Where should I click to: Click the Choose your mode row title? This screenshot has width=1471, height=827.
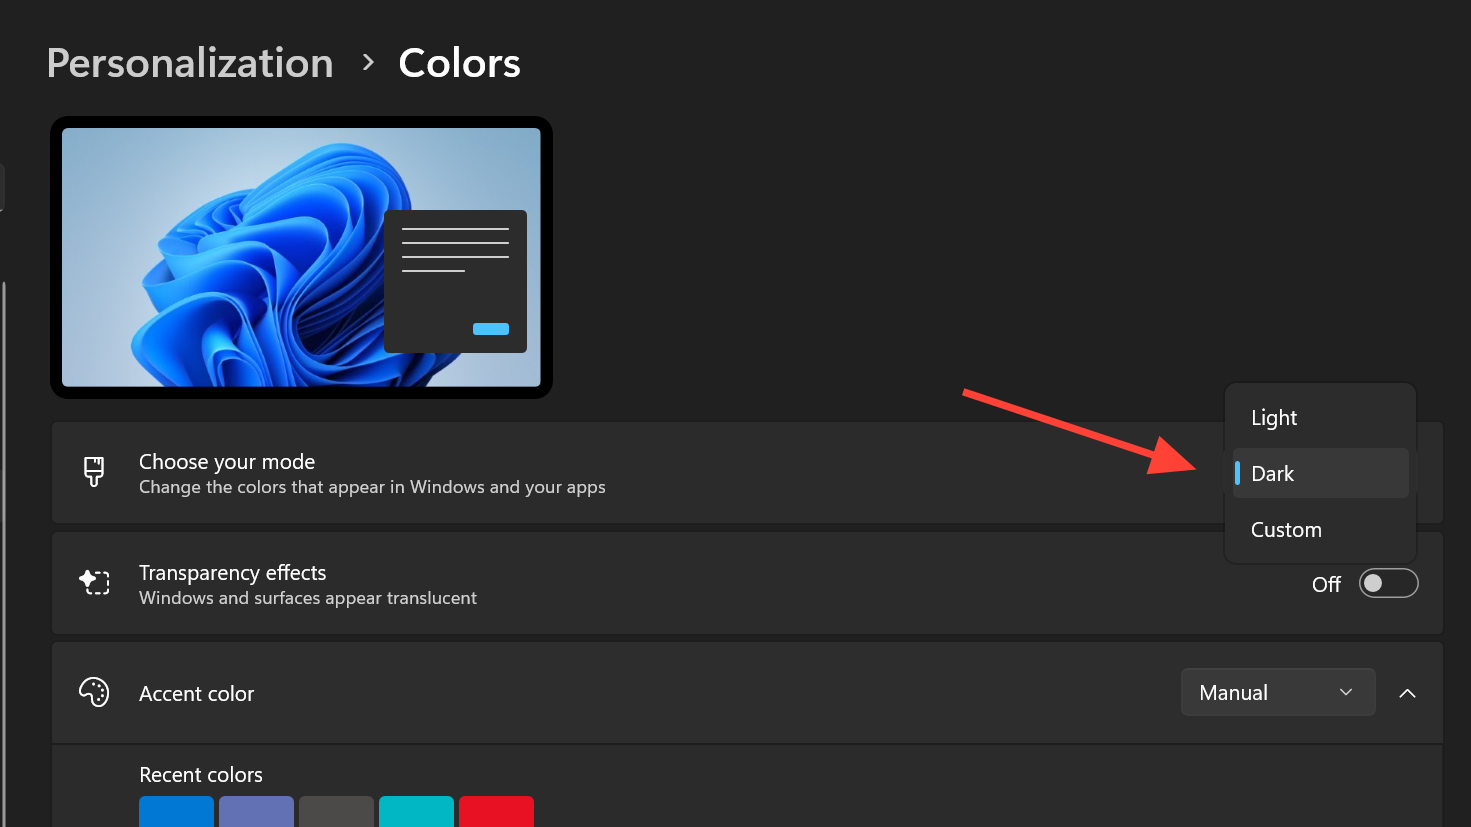227,462
